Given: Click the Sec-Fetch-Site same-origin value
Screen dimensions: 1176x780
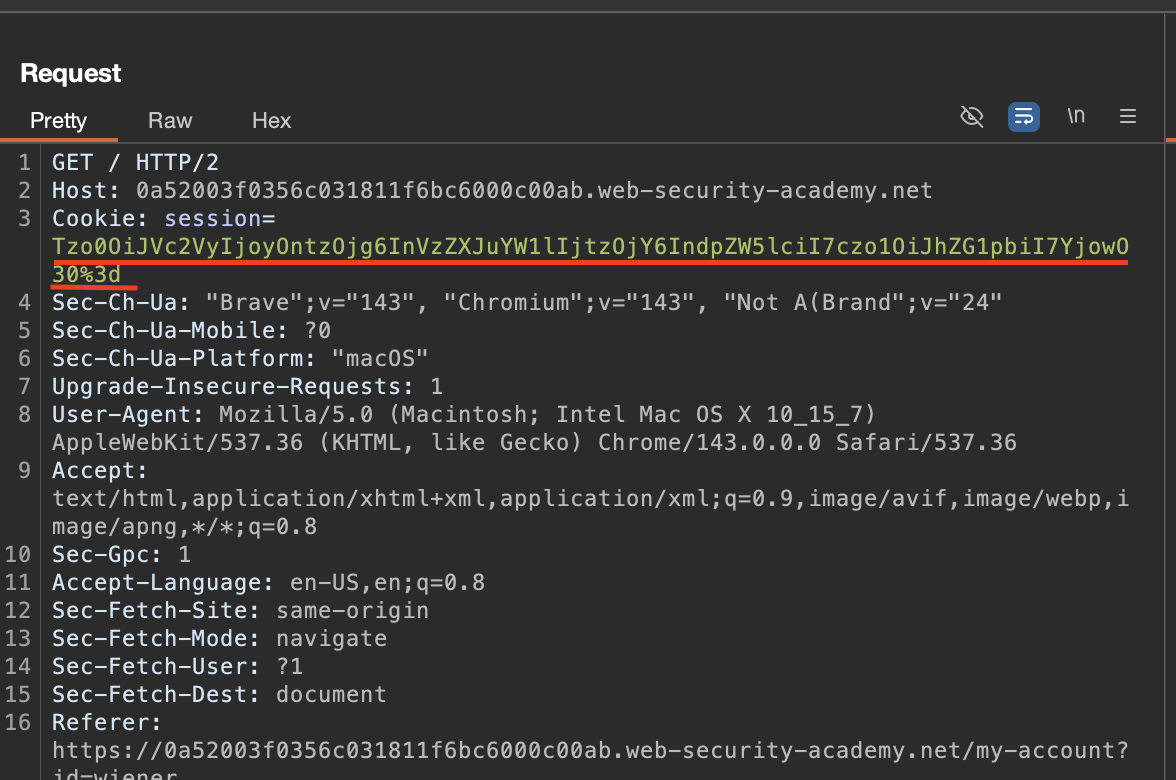Looking at the screenshot, I should (x=352, y=610).
